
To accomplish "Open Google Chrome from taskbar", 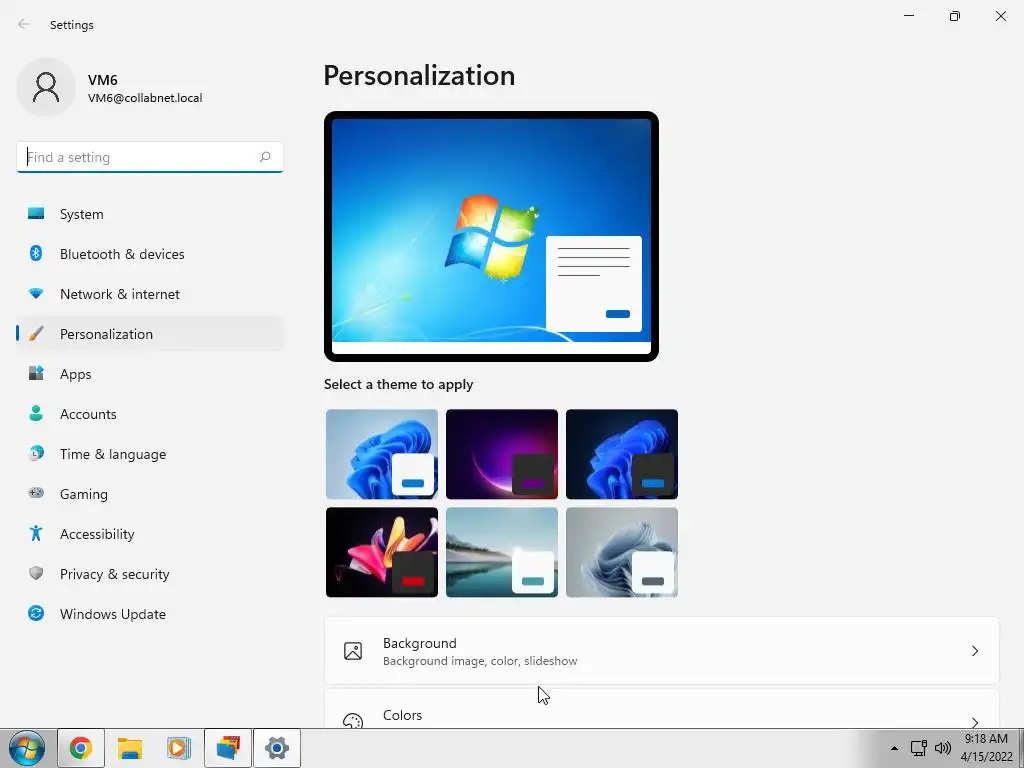I will pos(80,748).
